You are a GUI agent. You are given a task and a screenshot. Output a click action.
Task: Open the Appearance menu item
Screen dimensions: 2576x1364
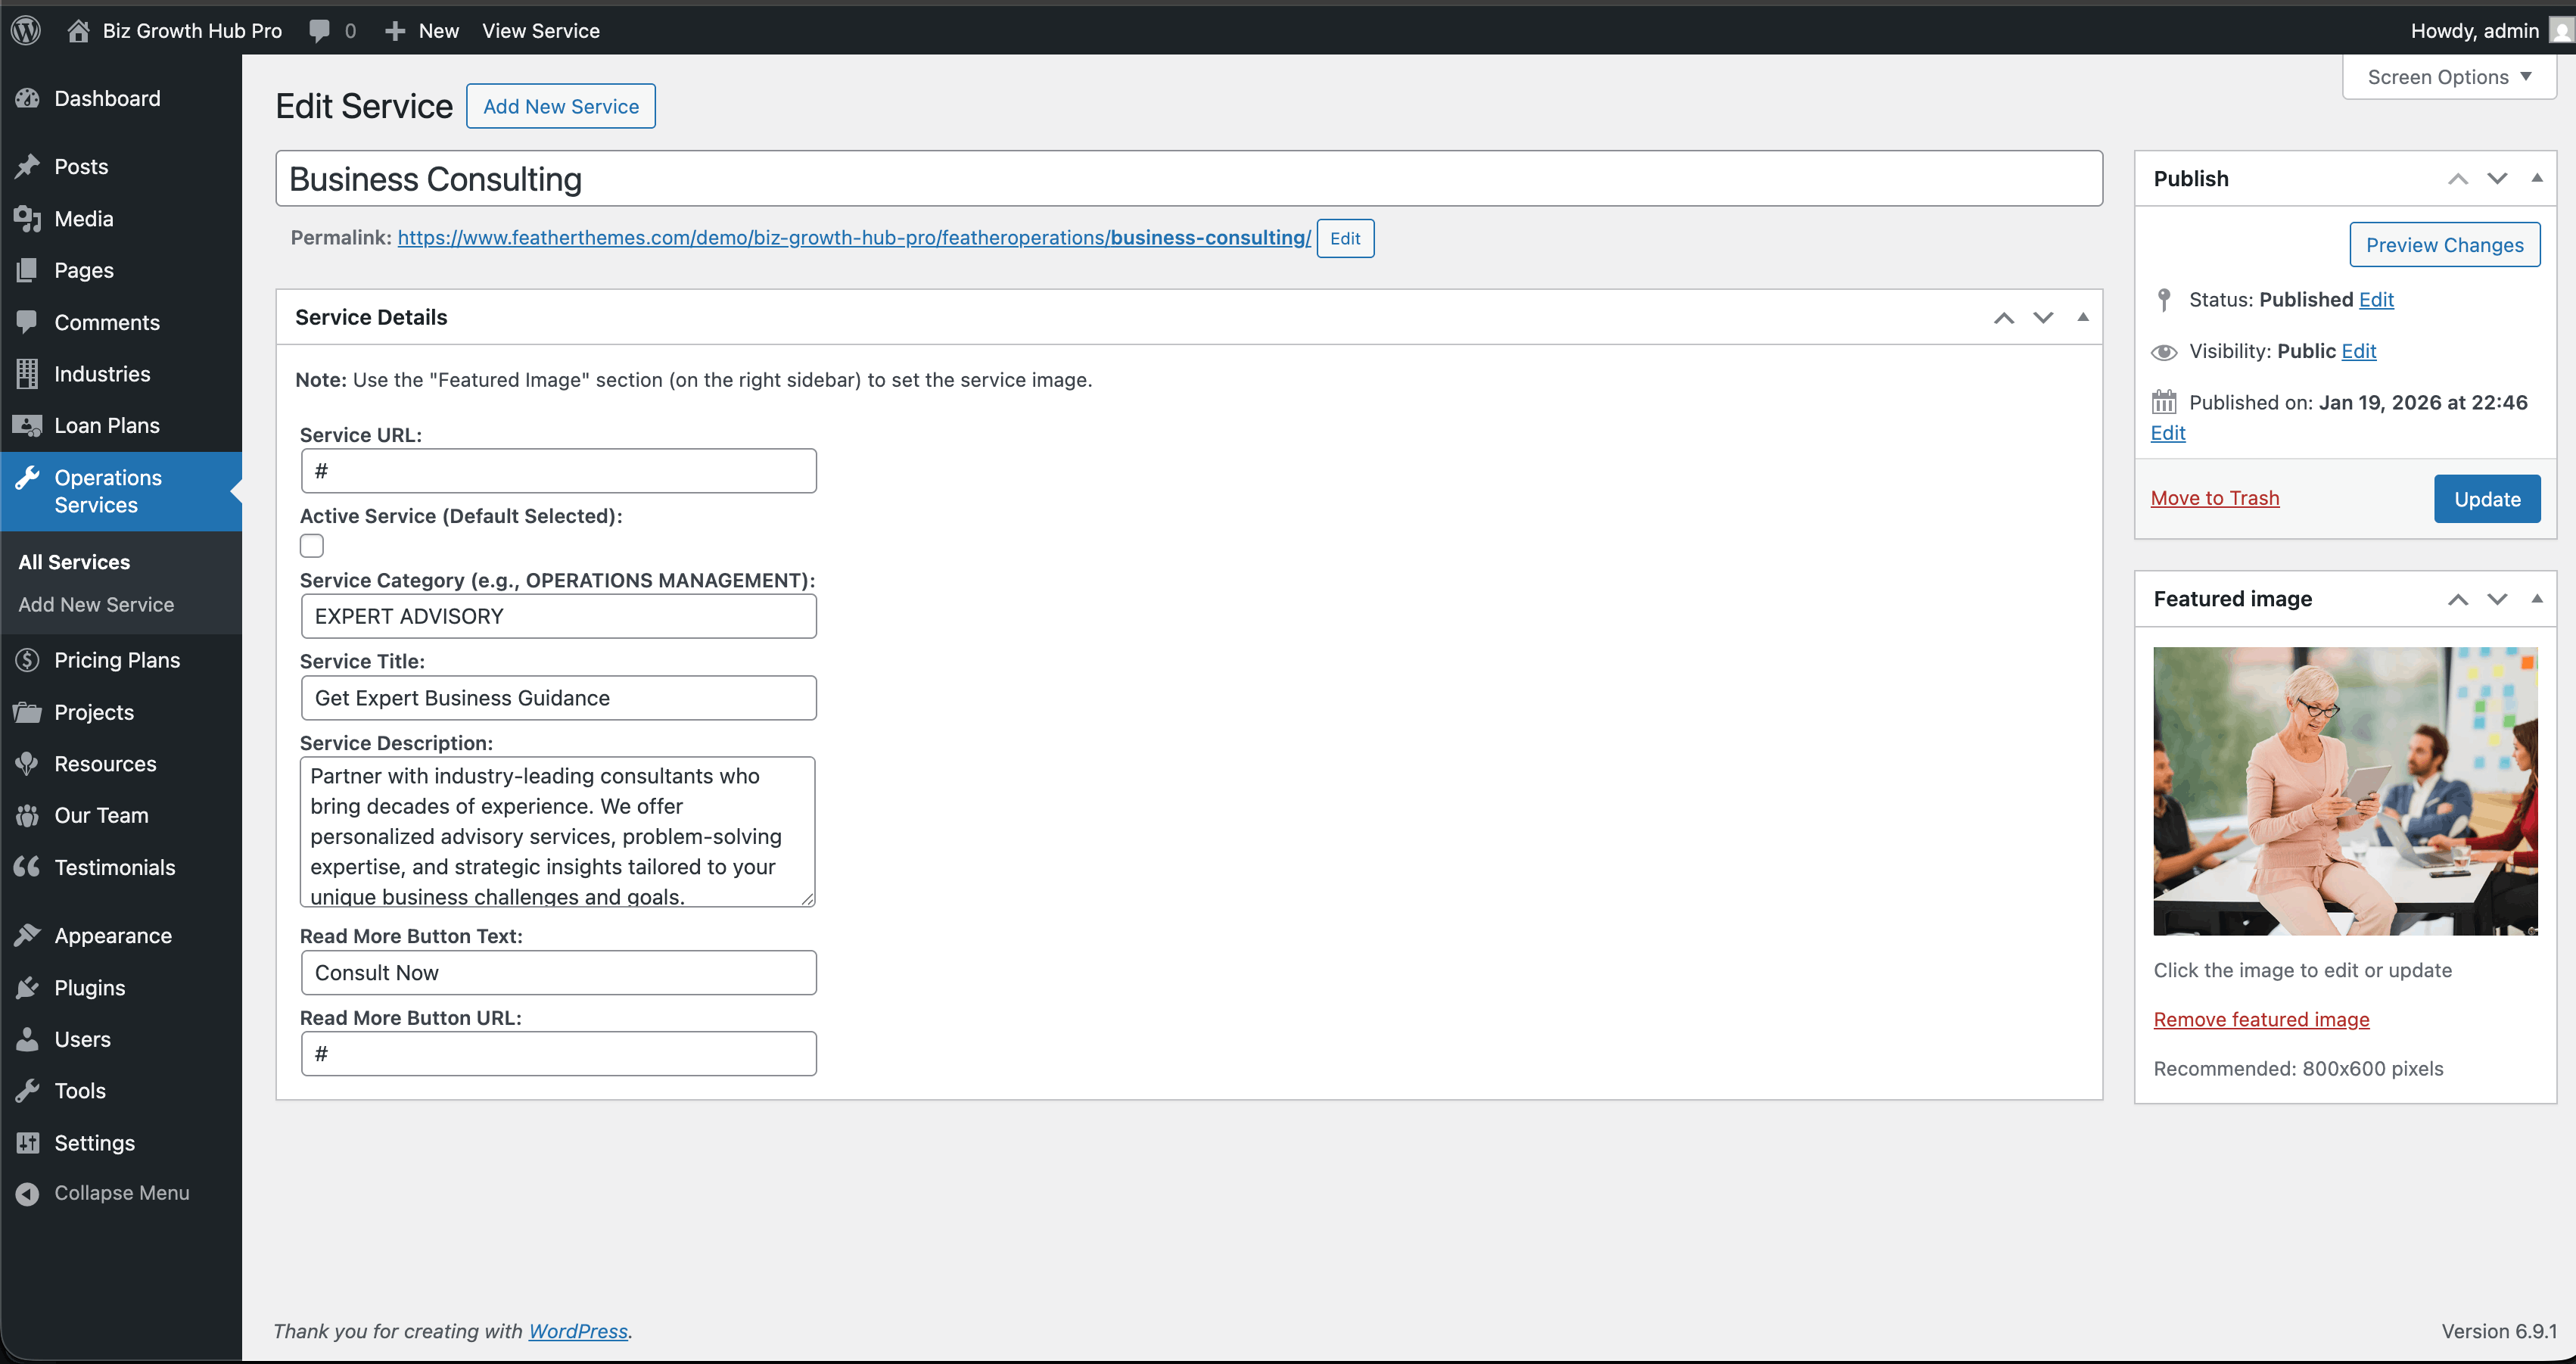113,935
